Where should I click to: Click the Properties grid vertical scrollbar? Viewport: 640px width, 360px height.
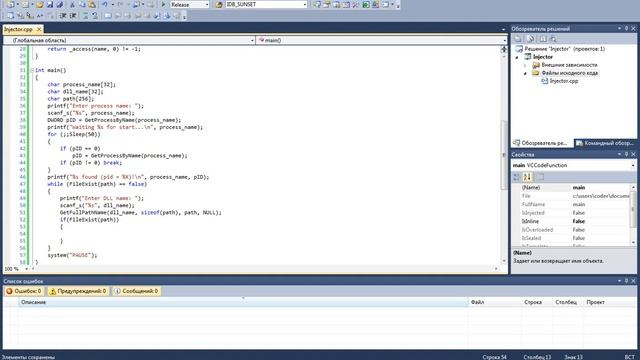[633, 208]
